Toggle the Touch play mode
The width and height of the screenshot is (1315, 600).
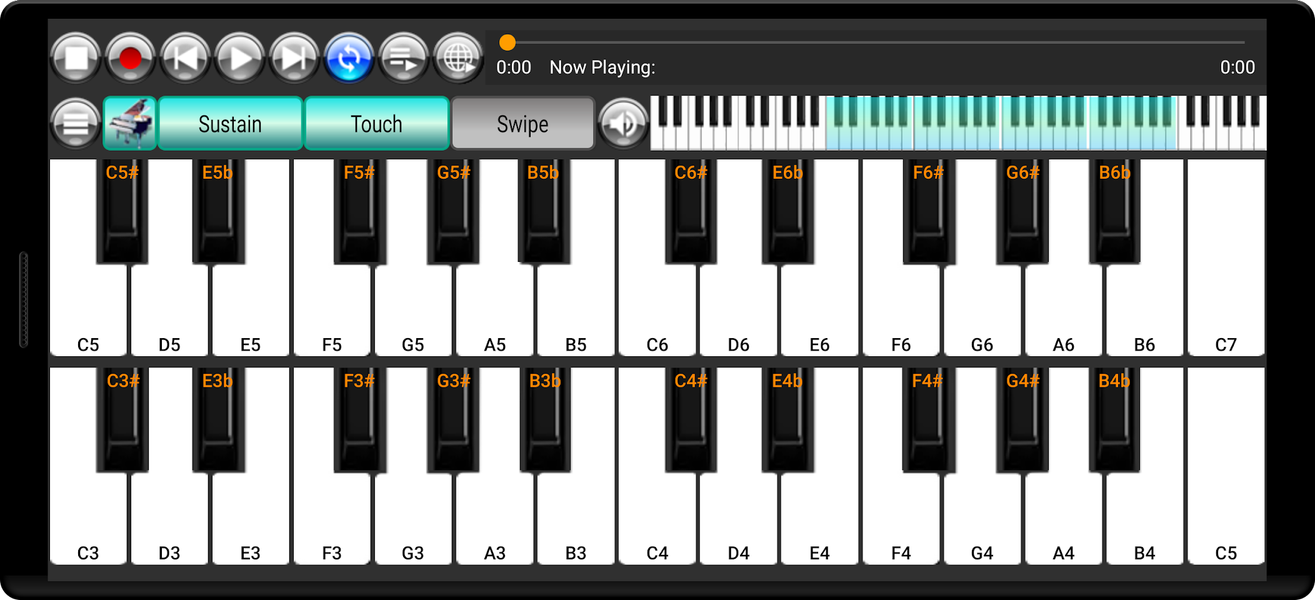click(377, 123)
